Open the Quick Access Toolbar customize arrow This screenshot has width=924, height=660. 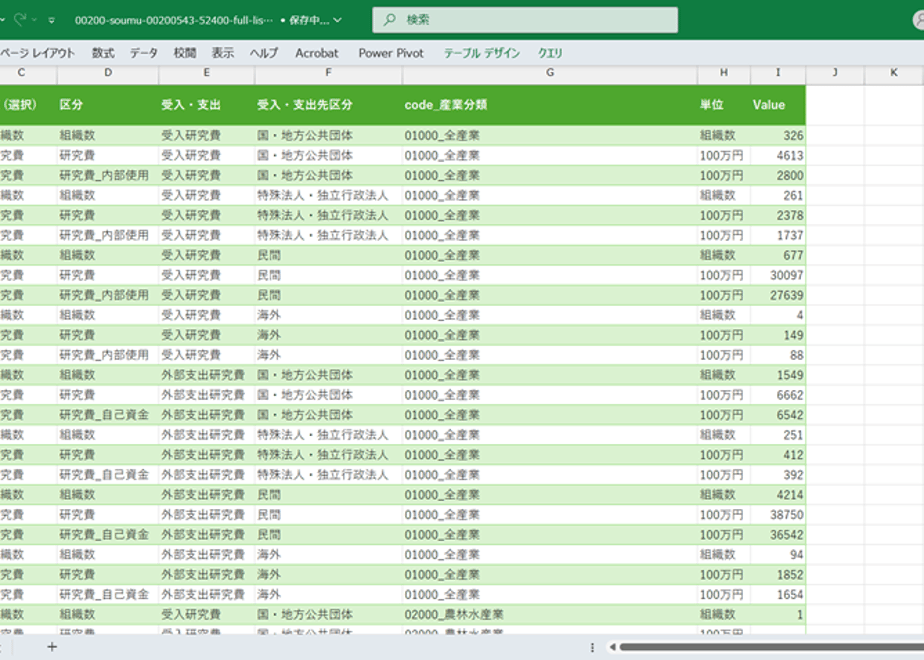pyautogui.click(x=52, y=20)
